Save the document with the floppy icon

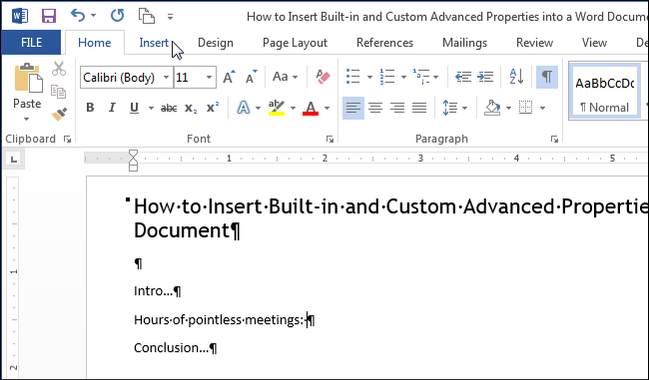[49, 16]
